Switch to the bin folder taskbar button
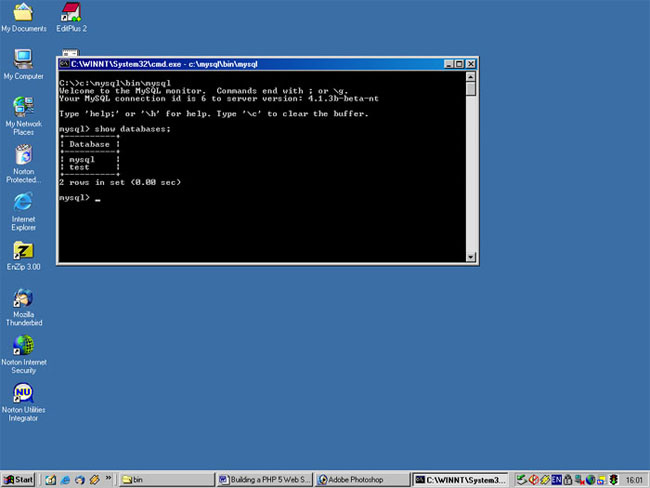The image size is (650, 488). (164, 479)
